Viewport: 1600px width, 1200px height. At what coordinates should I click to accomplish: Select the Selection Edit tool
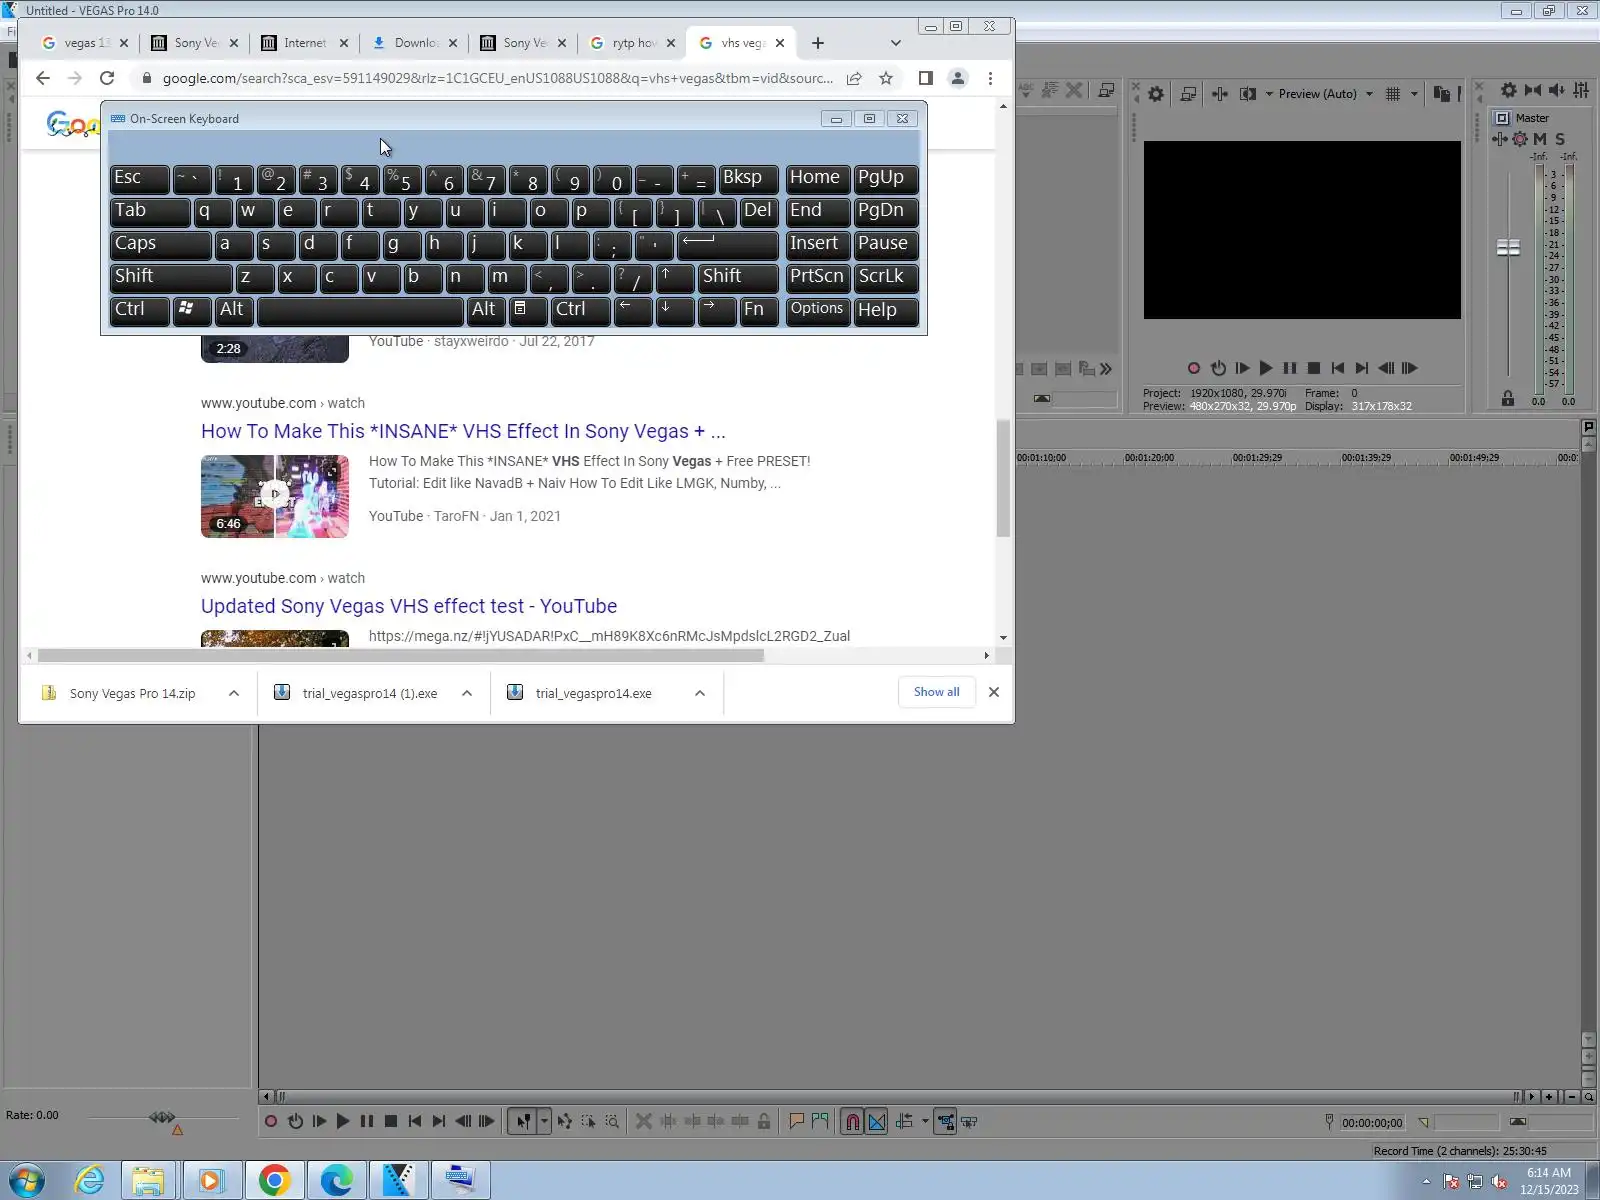click(x=589, y=1122)
